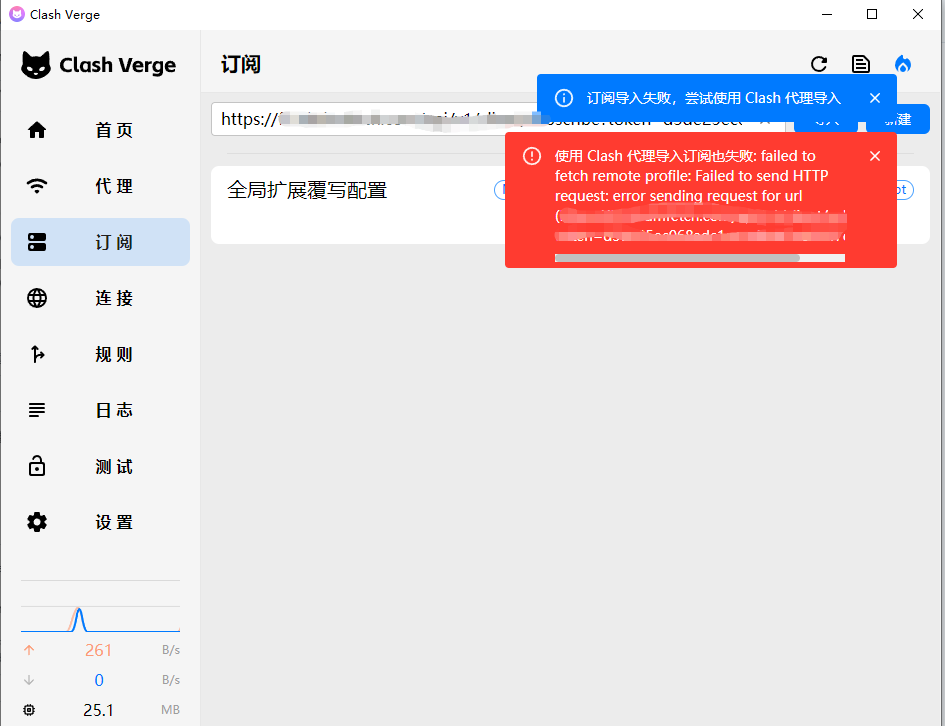Refresh all profiles with the reload icon
The image size is (945, 726).
(818, 64)
